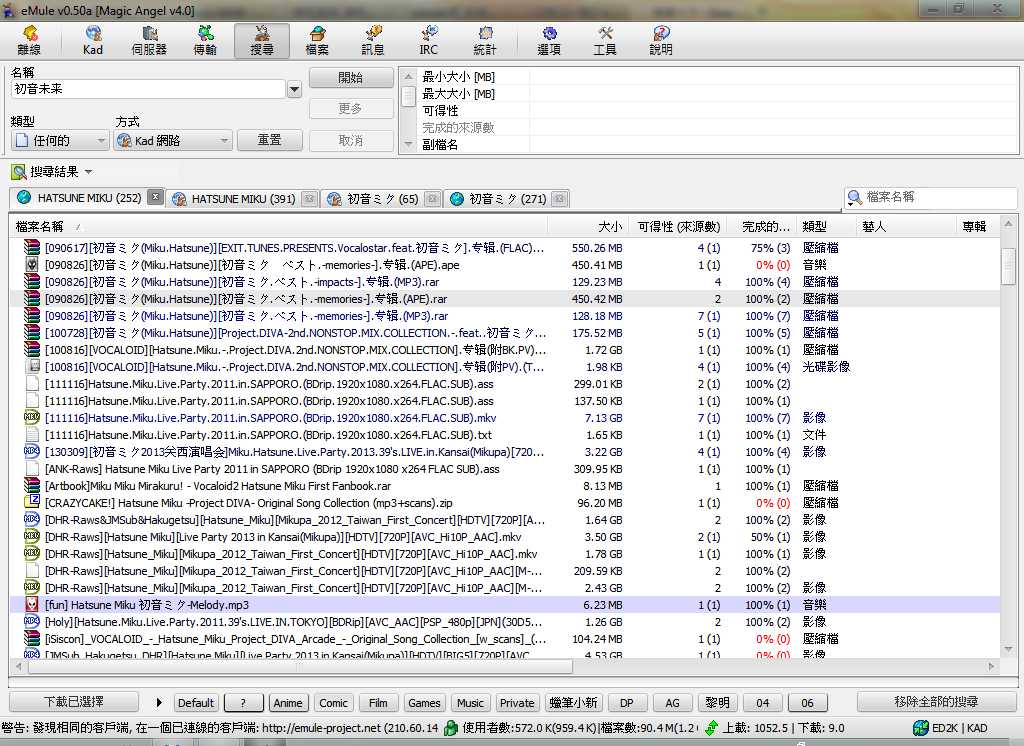Open the 類型 任何的 type dropdown
Screen dimensions: 1024x746
tap(60, 140)
